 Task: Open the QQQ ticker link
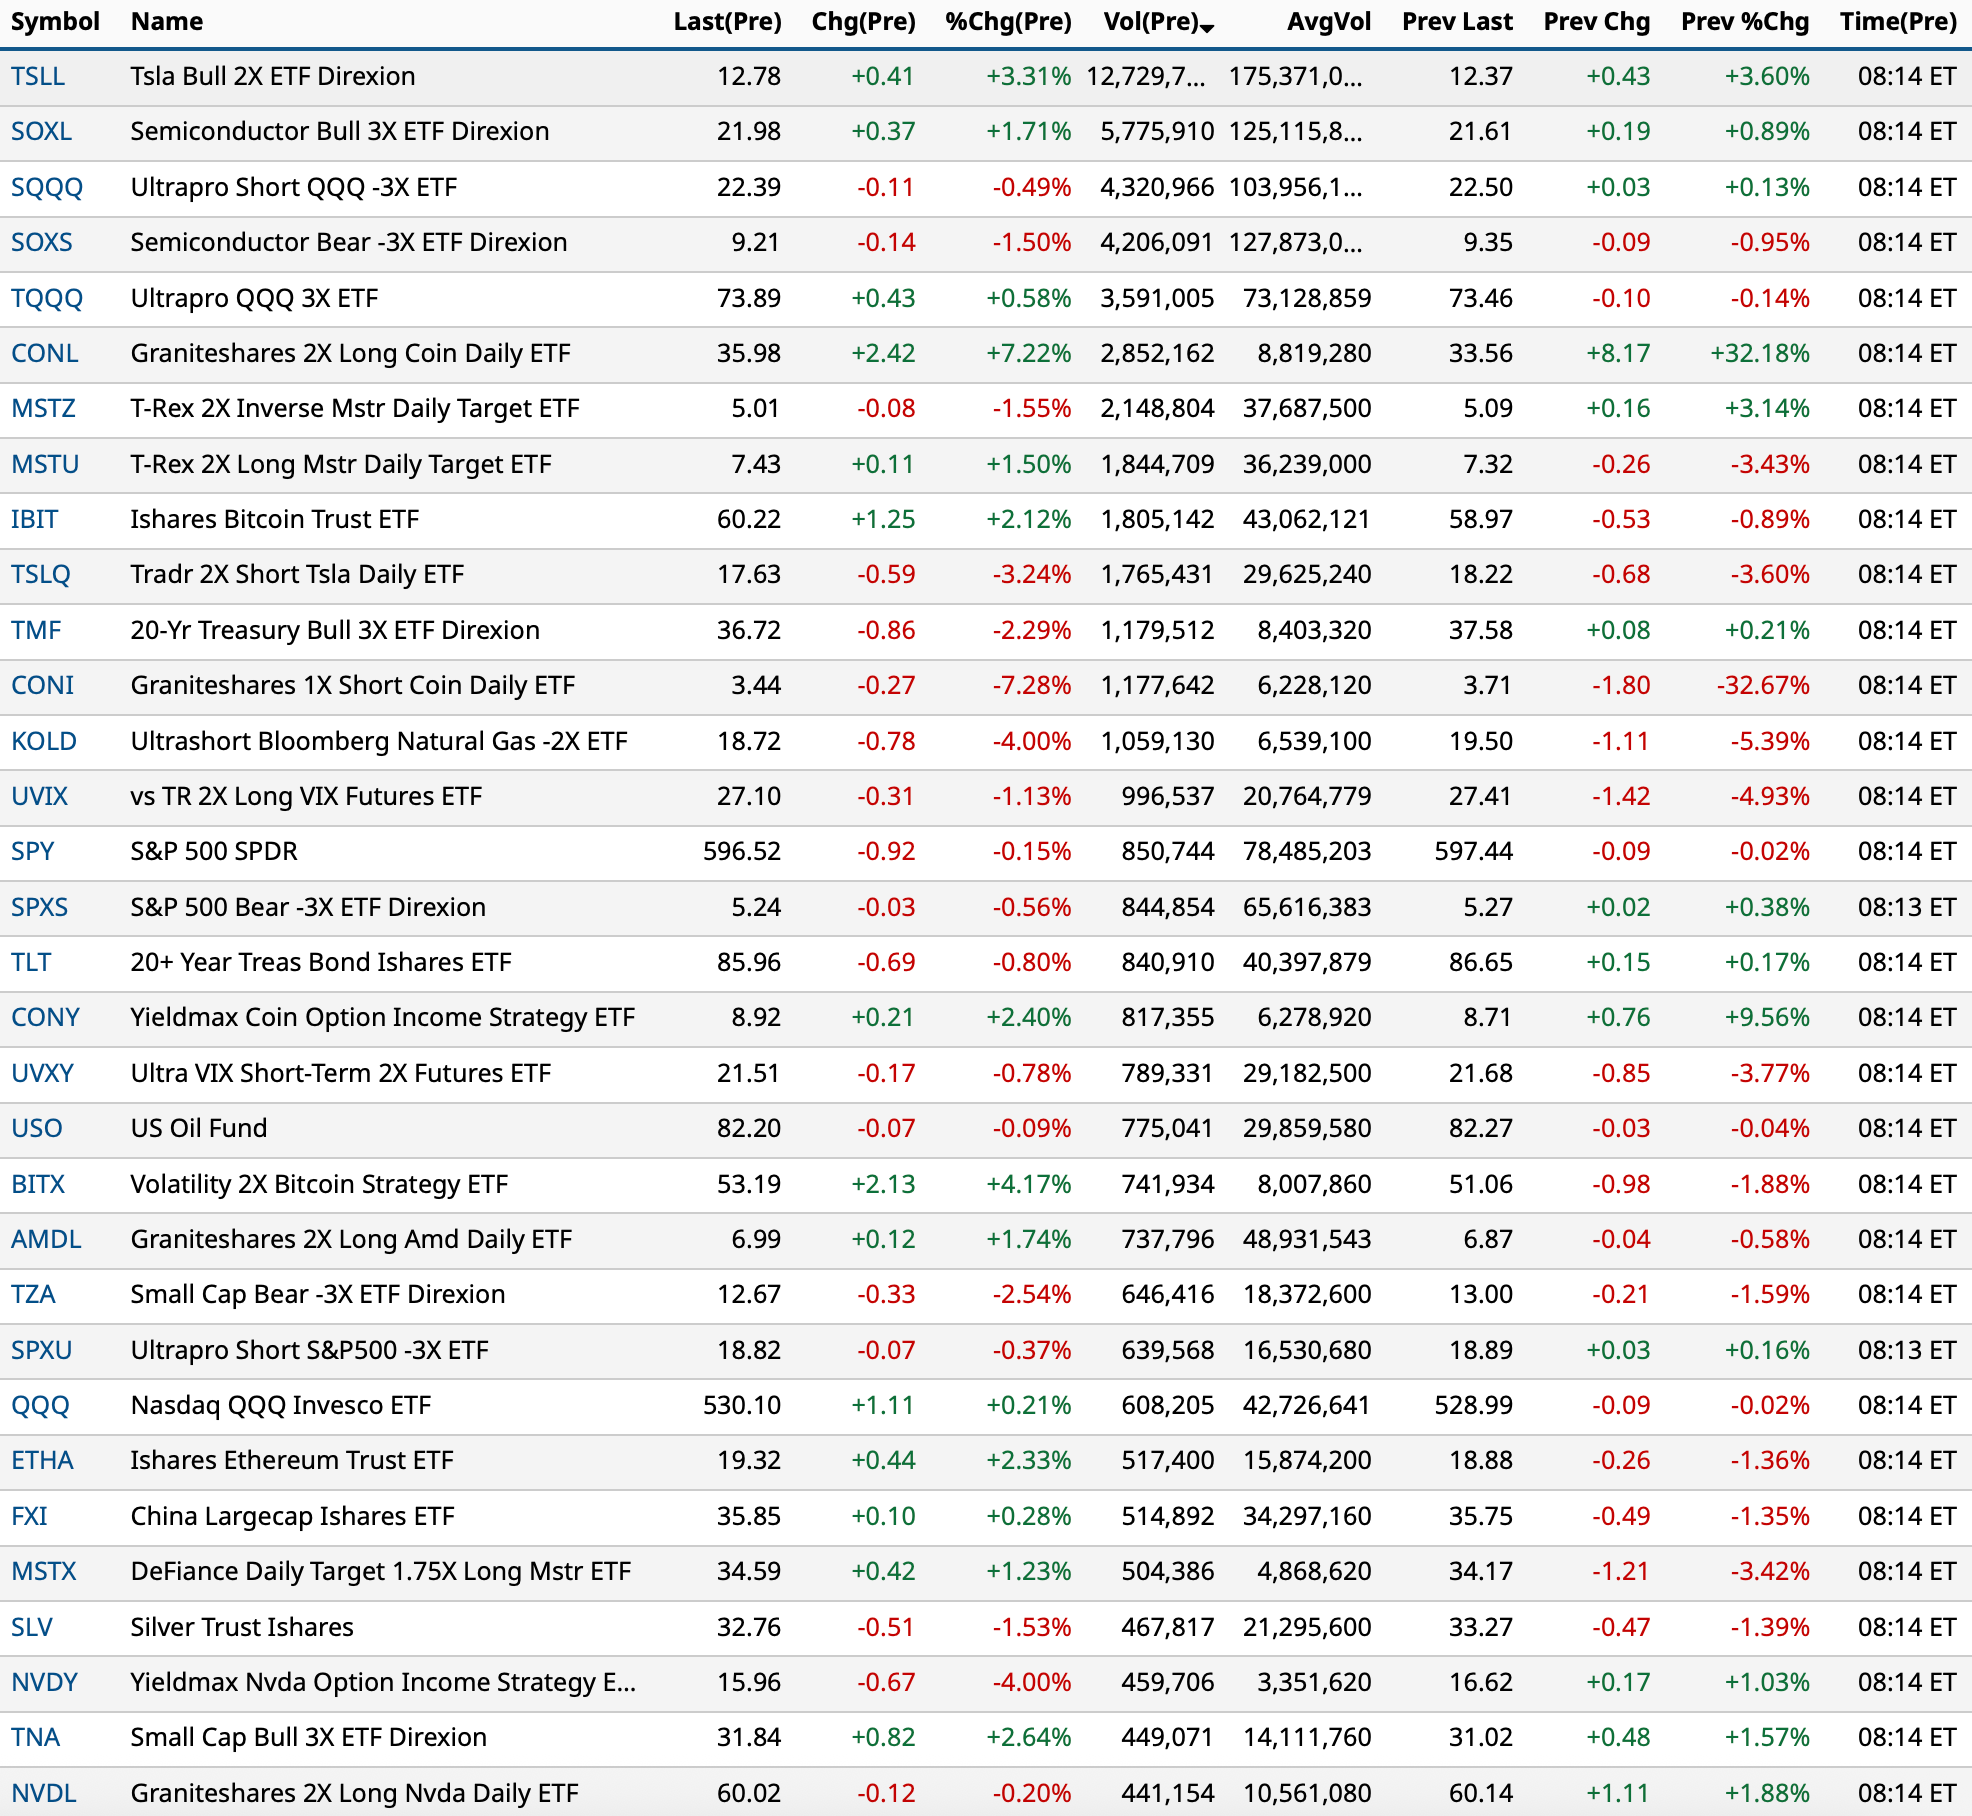[40, 1405]
